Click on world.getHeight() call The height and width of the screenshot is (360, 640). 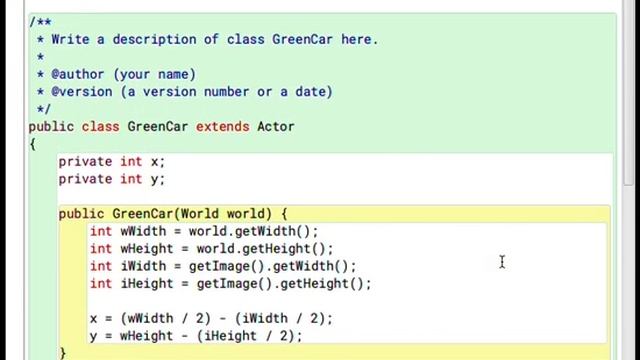coord(264,249)
